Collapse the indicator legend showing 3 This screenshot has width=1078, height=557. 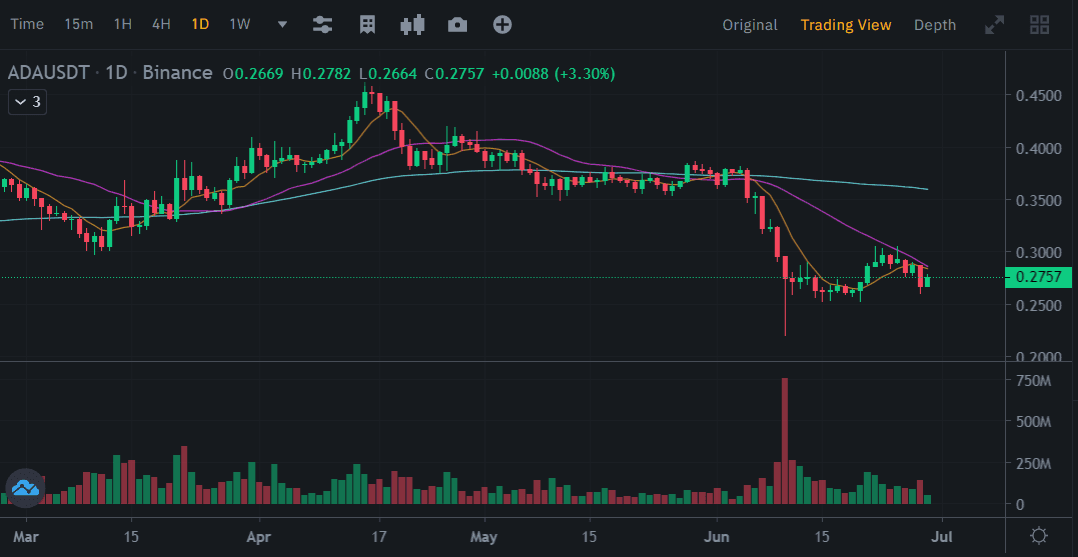(29, 101)
